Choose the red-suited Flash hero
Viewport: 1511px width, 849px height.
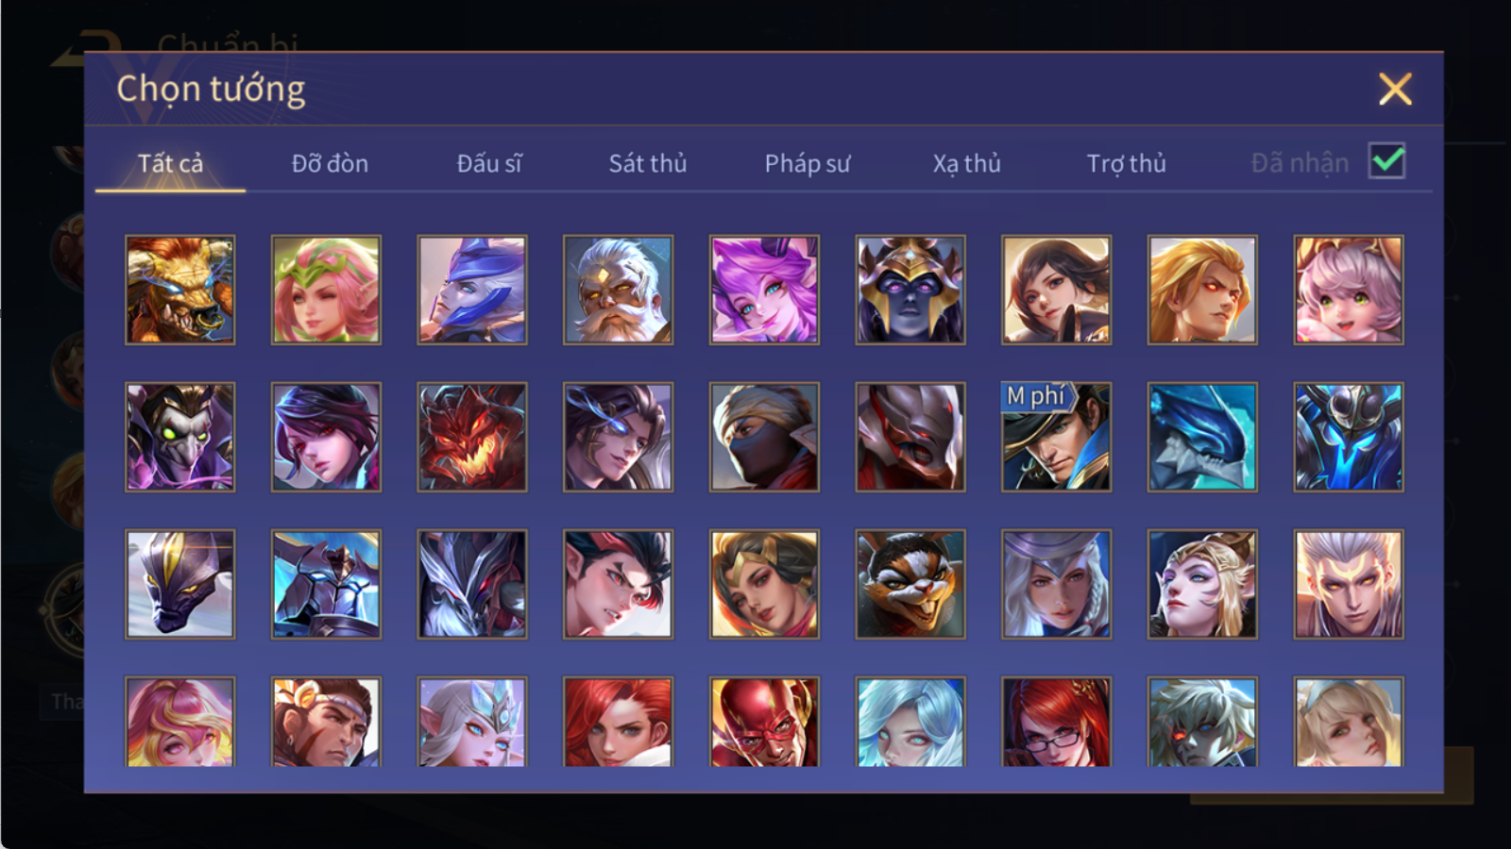(764, 722)
